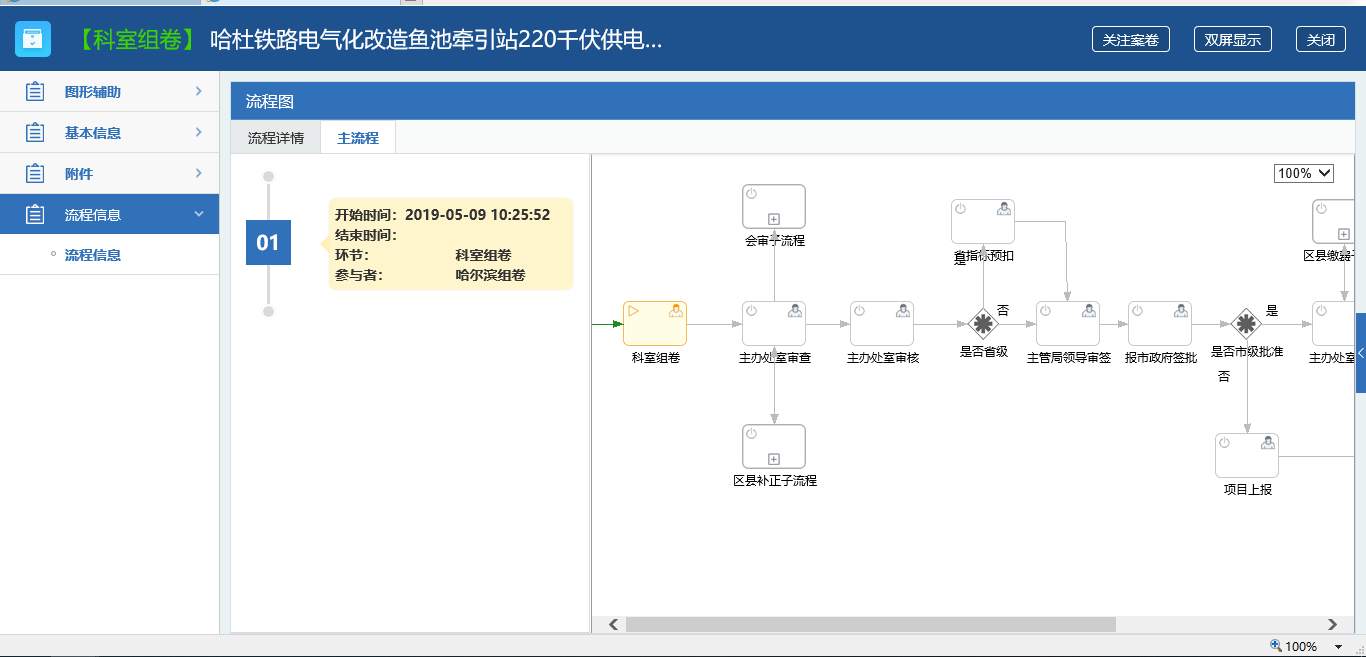Click the 是否市级批准 gateway diamond

tap(1246, 324)
